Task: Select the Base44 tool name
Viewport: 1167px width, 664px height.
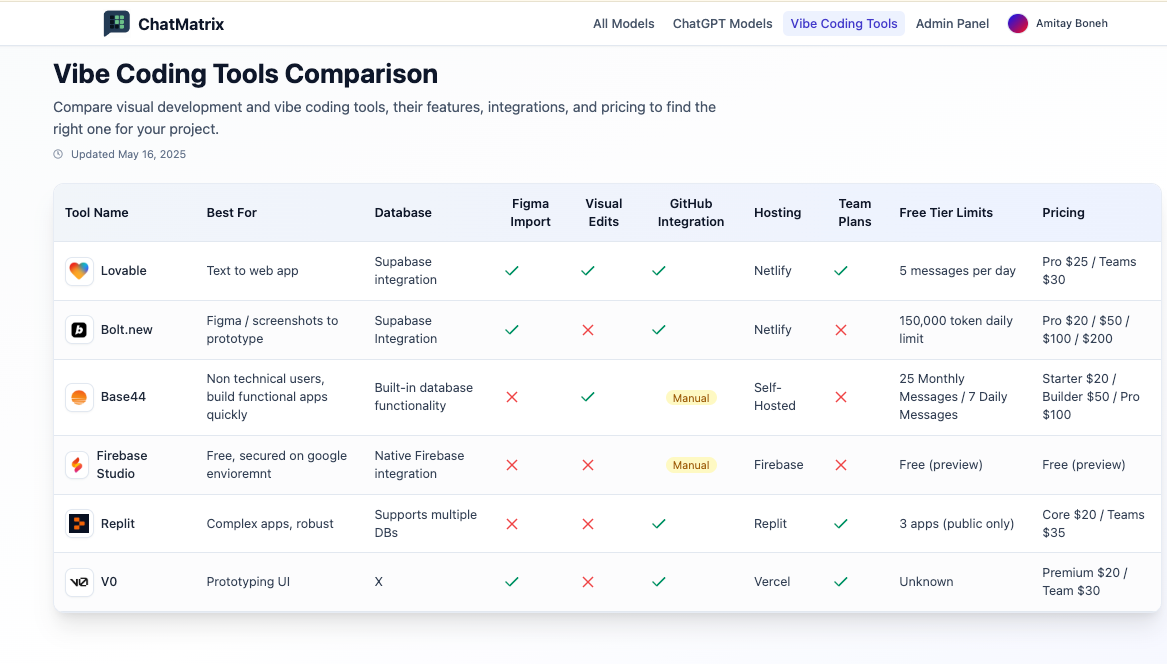Action: 124,397
